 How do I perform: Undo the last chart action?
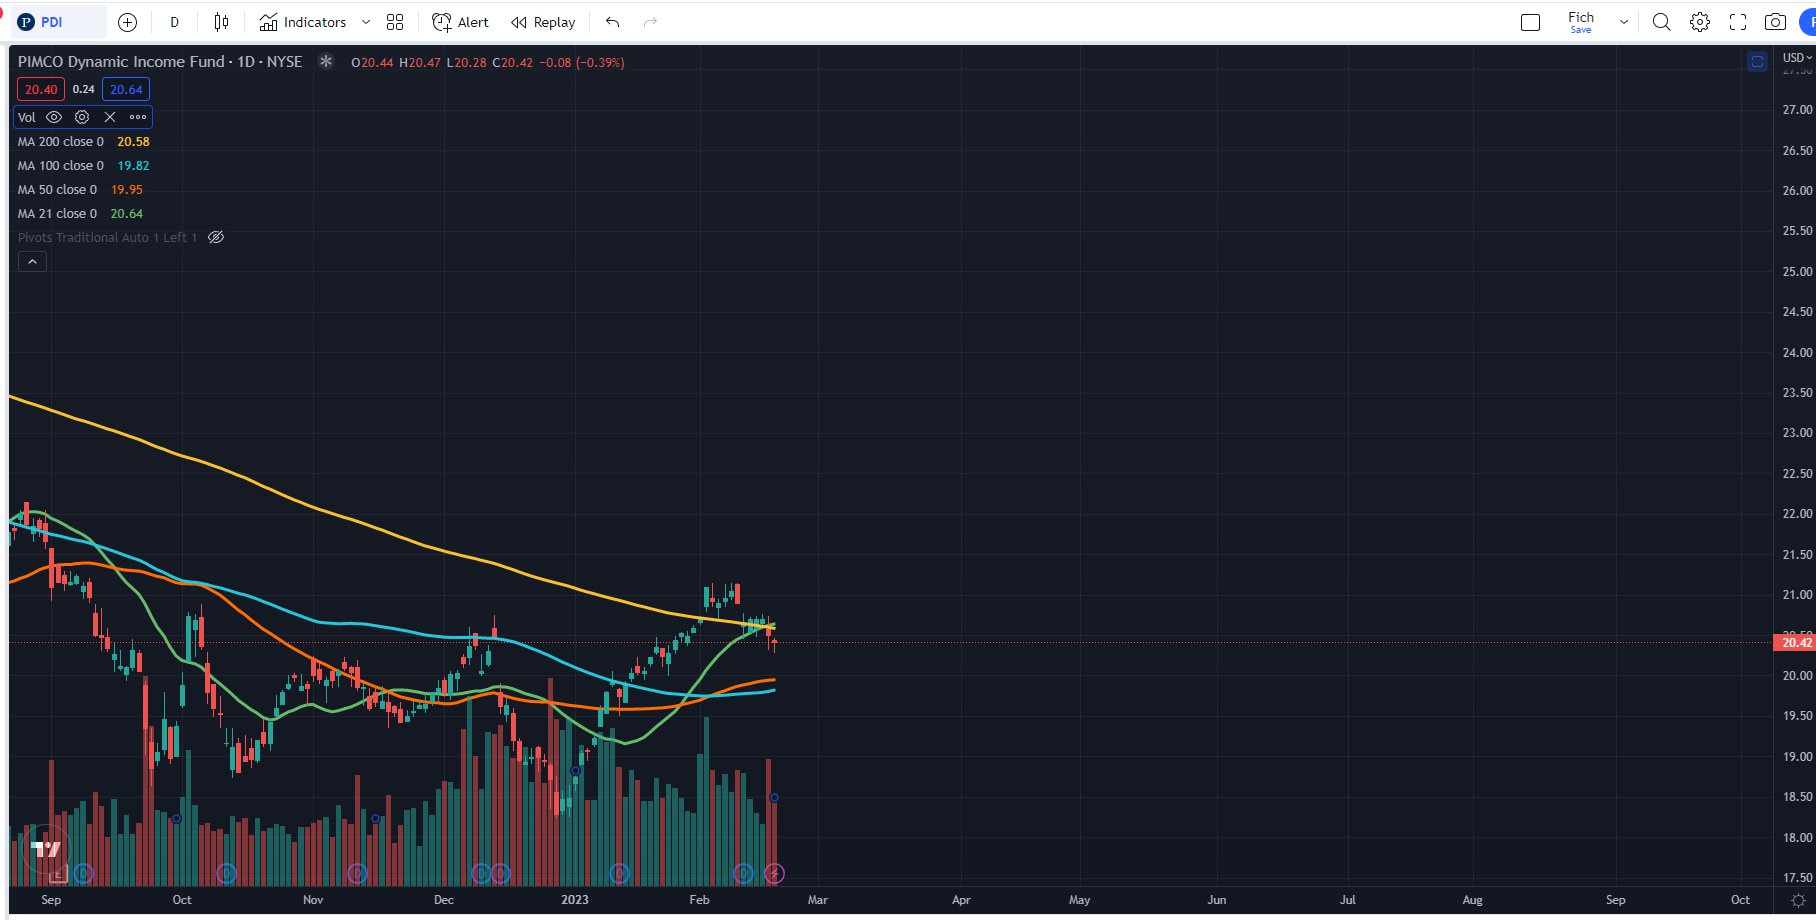point(613,22)
